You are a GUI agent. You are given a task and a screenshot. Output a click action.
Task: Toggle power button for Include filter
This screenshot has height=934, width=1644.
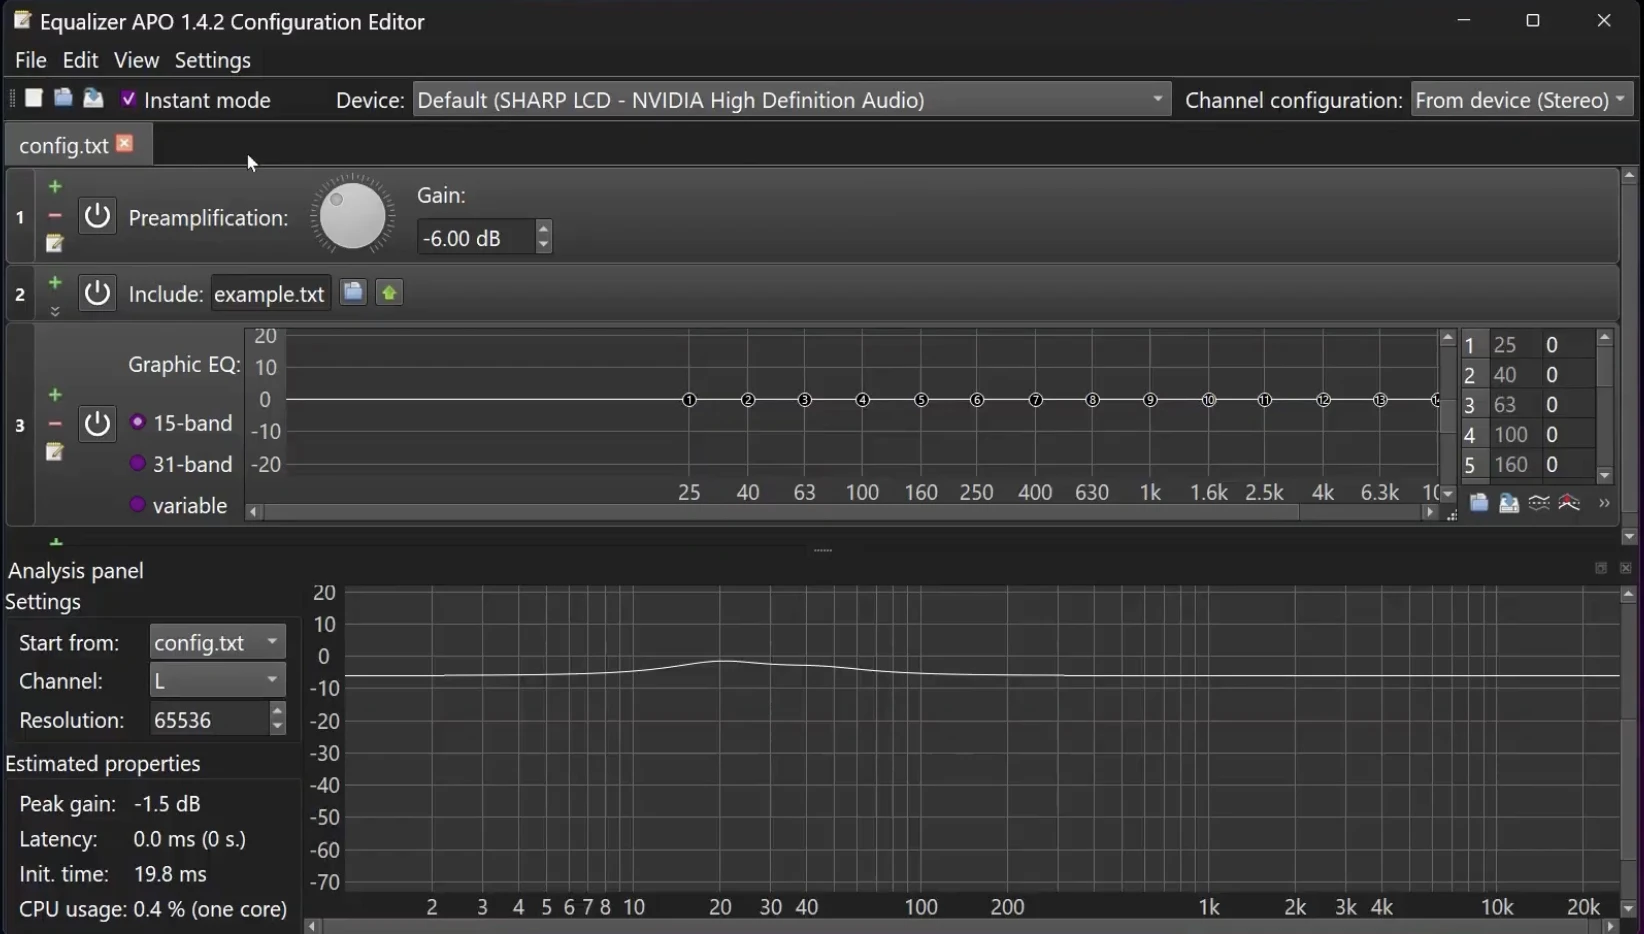97,293
